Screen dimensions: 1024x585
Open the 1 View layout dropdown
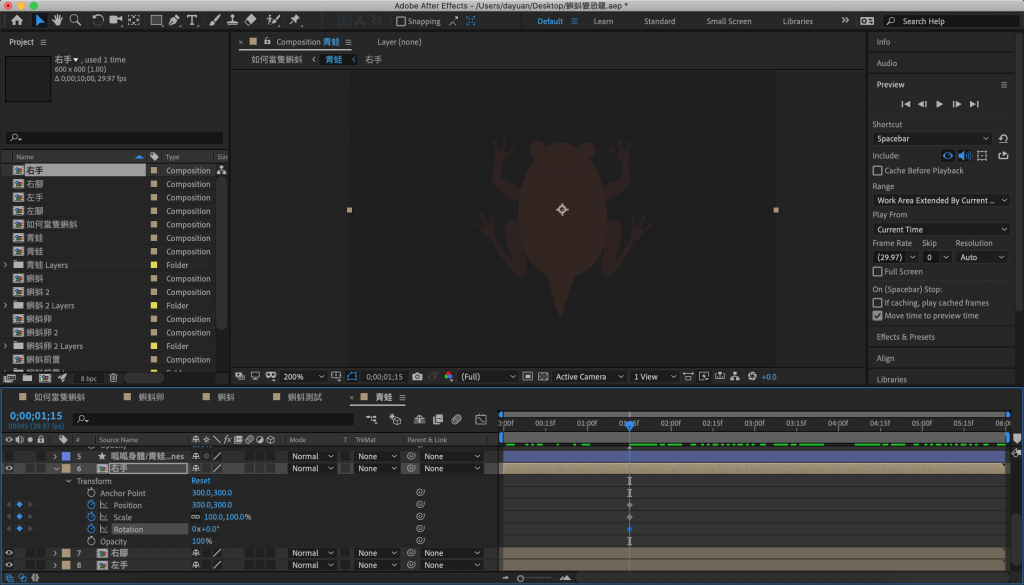click(654, 377)
